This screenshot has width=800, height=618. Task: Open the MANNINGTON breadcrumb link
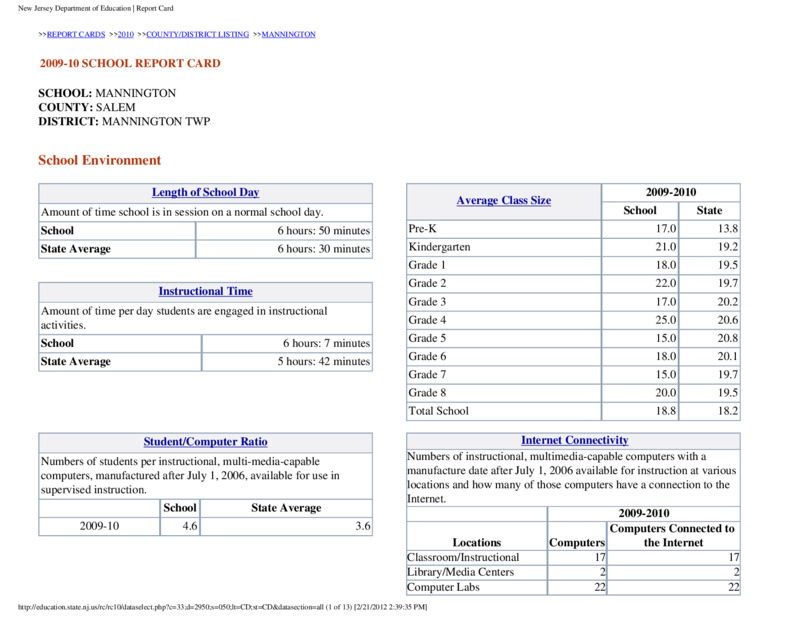pyautogui.click(x=289, y=34)
